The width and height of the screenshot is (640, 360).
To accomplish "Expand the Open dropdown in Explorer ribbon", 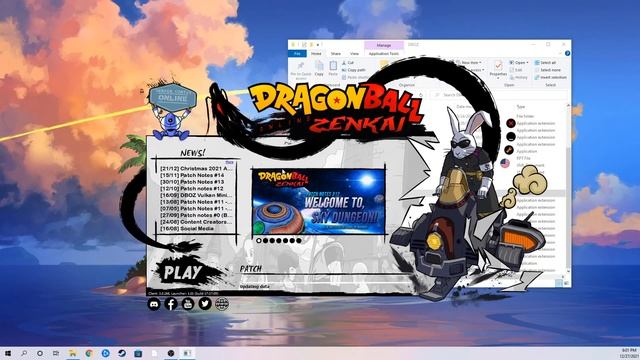I will point(519,62).
